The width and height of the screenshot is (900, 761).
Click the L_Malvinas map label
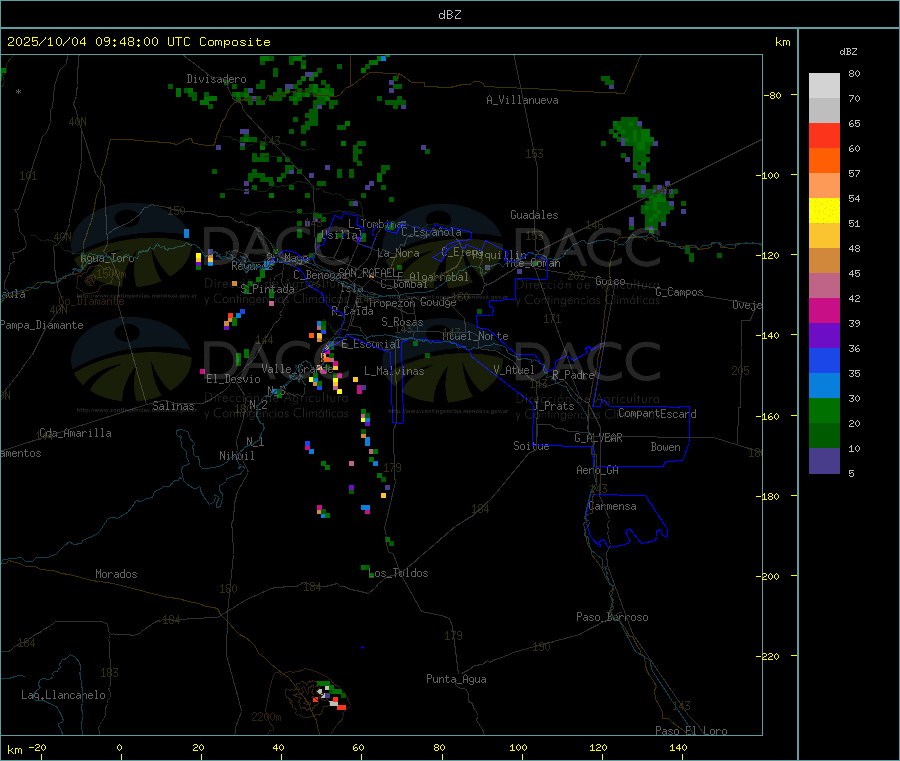pyautogui.click(x=394, y=371)
